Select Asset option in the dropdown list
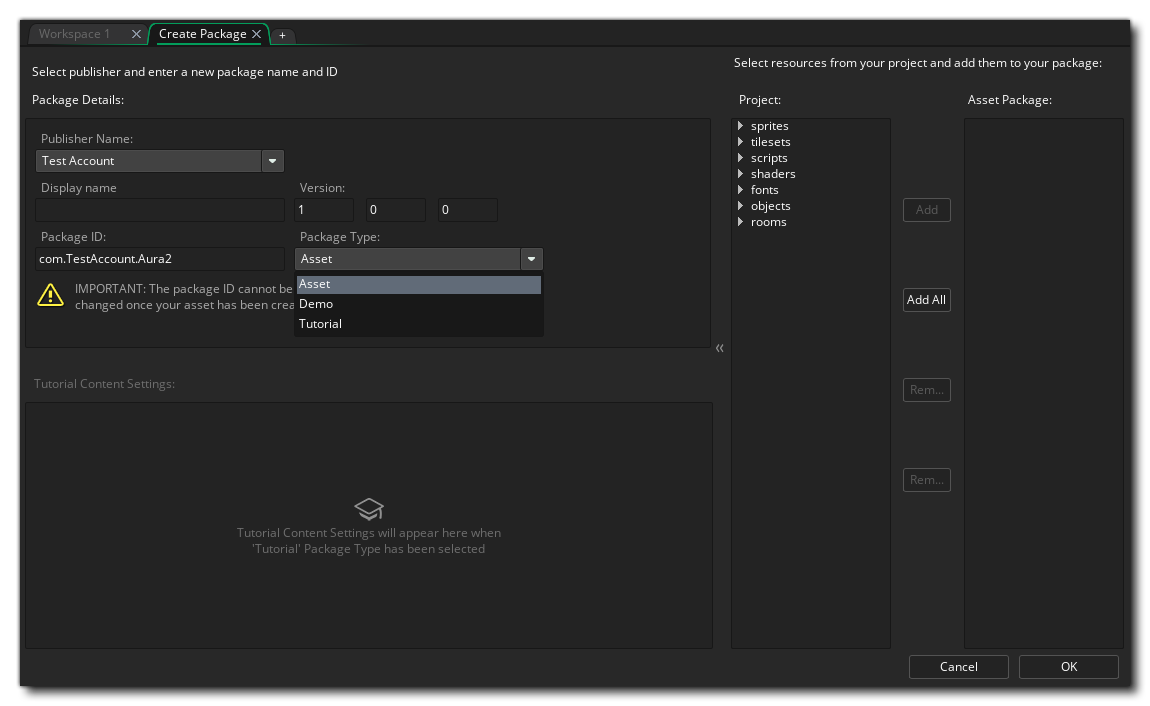The width and height of the screenshot is (1150, 706). point(314,284)
